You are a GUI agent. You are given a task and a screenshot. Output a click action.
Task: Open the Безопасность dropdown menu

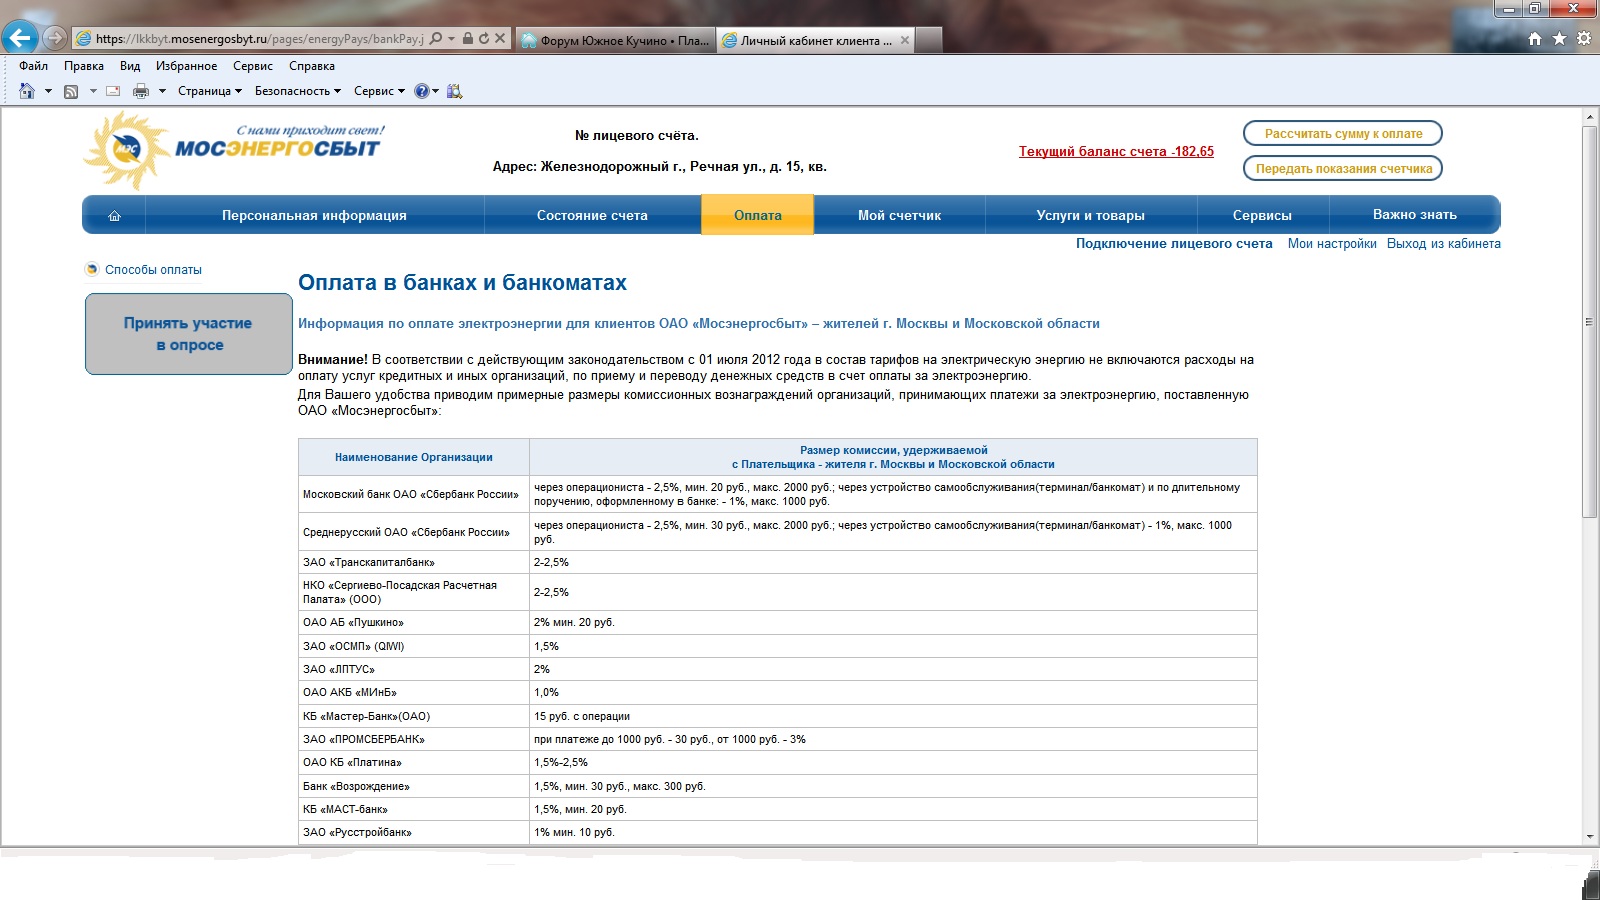[298, 91]
